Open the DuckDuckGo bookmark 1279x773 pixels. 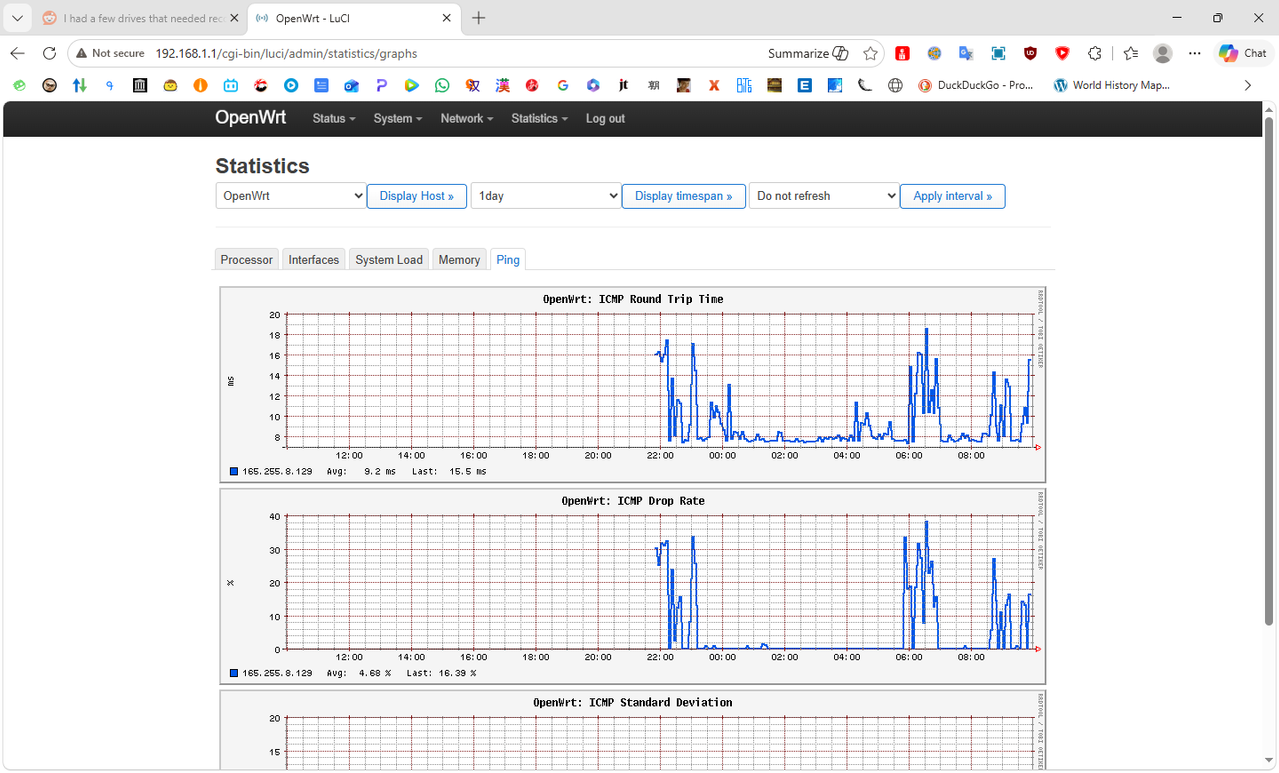point(976,86)
